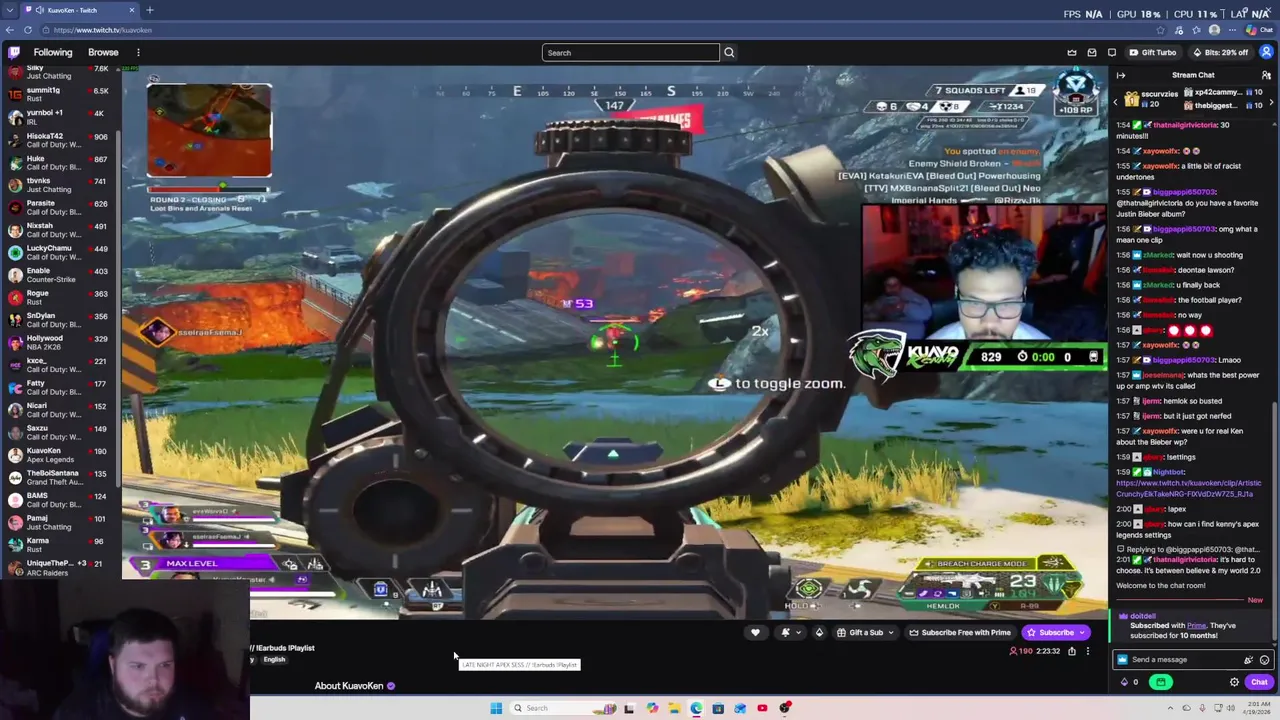Click the purple Subscribe button

pos(1056,632)
